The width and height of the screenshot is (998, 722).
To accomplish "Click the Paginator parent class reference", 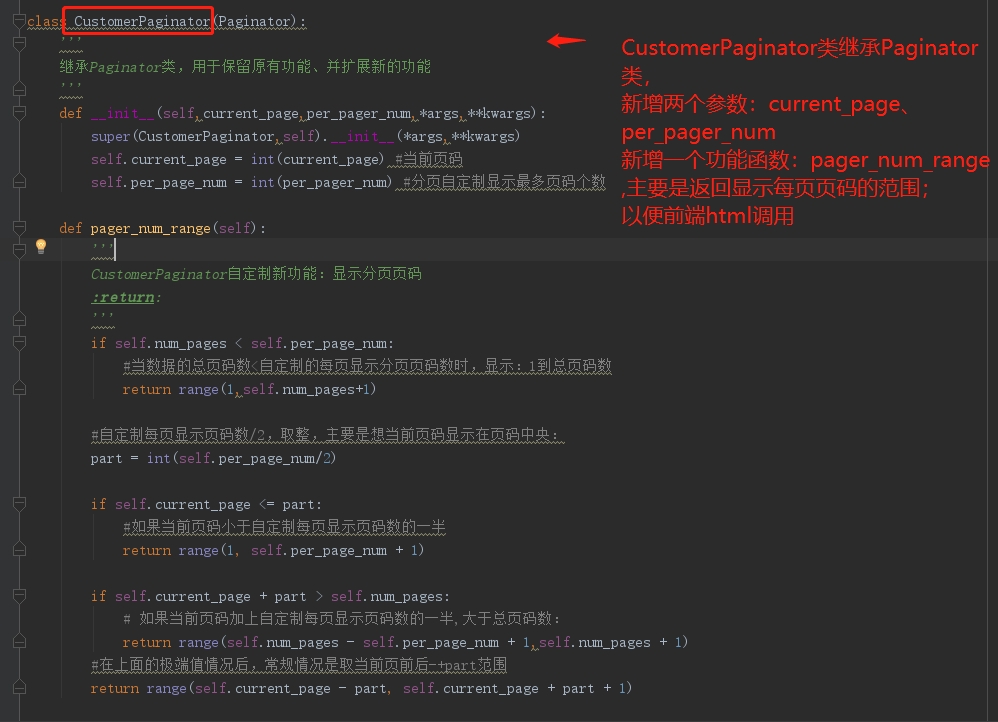I will pos(256,21).
